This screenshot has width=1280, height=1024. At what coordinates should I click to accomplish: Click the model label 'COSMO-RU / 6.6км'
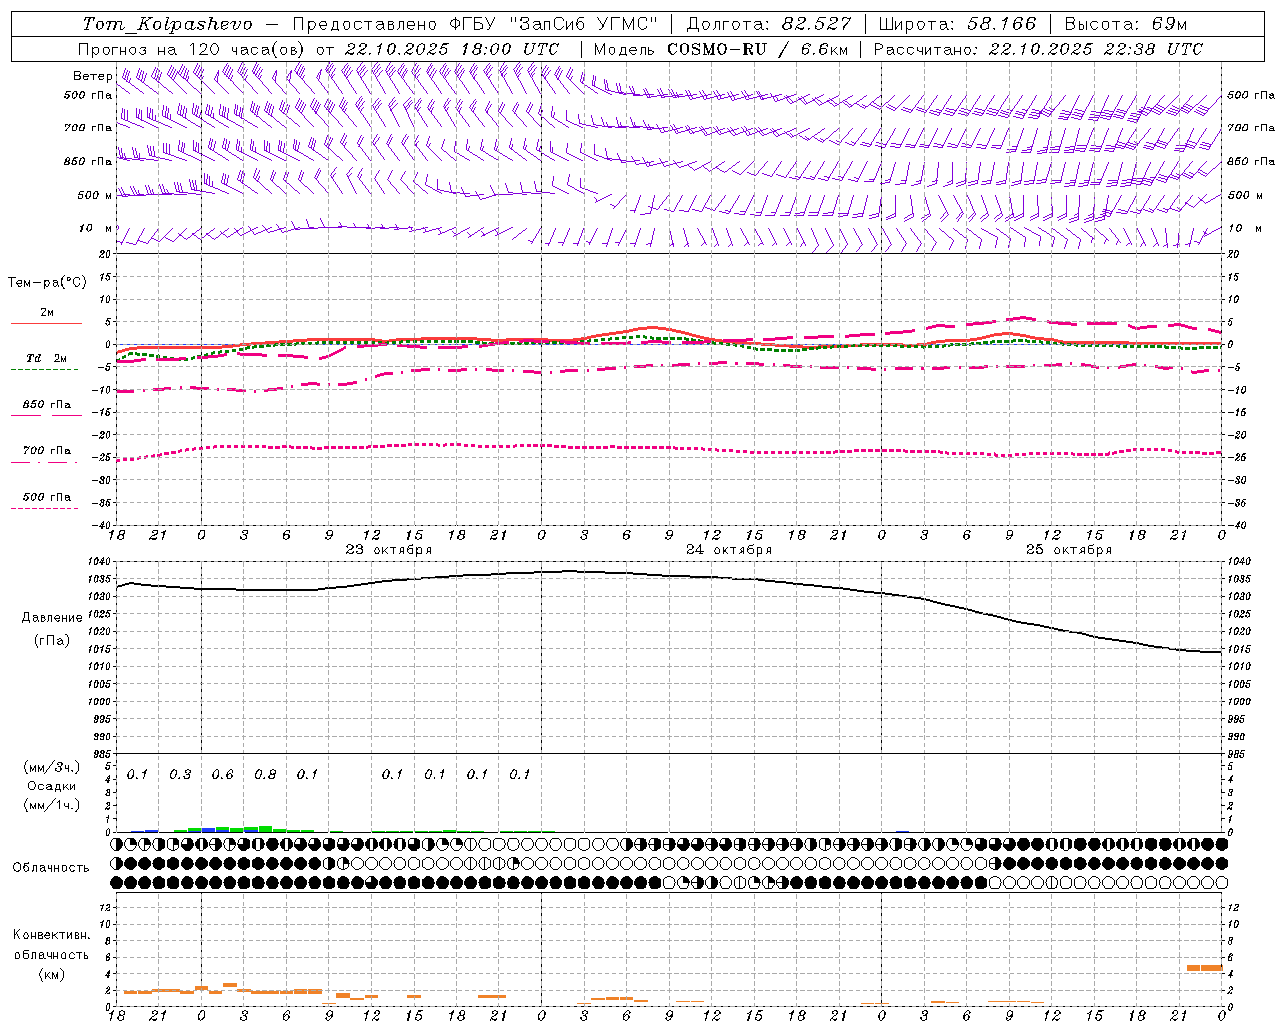click(757, 49)
